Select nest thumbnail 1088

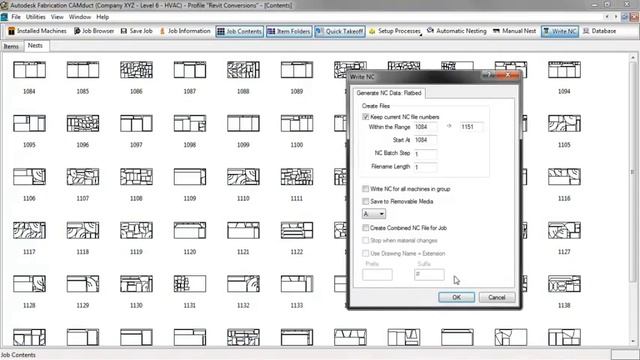point(243,70)
